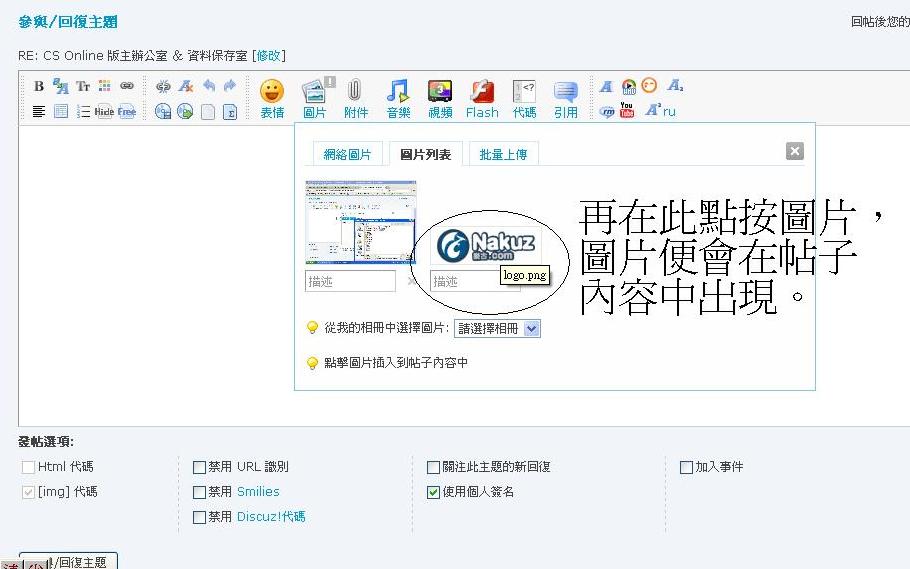The width and height of the screenshot is (910, 569).
Task: Click the subscript A2 icon
Action: pos(675,86)
